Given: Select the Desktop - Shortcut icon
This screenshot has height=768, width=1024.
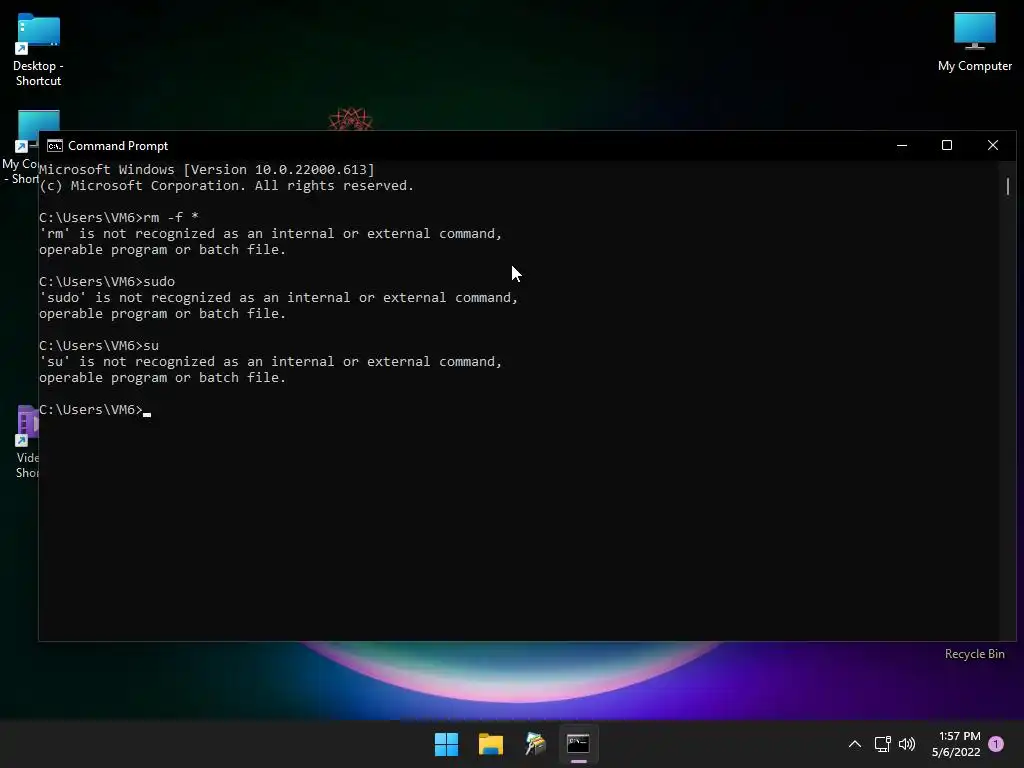Looking at the screenshot, I should 39,50.
